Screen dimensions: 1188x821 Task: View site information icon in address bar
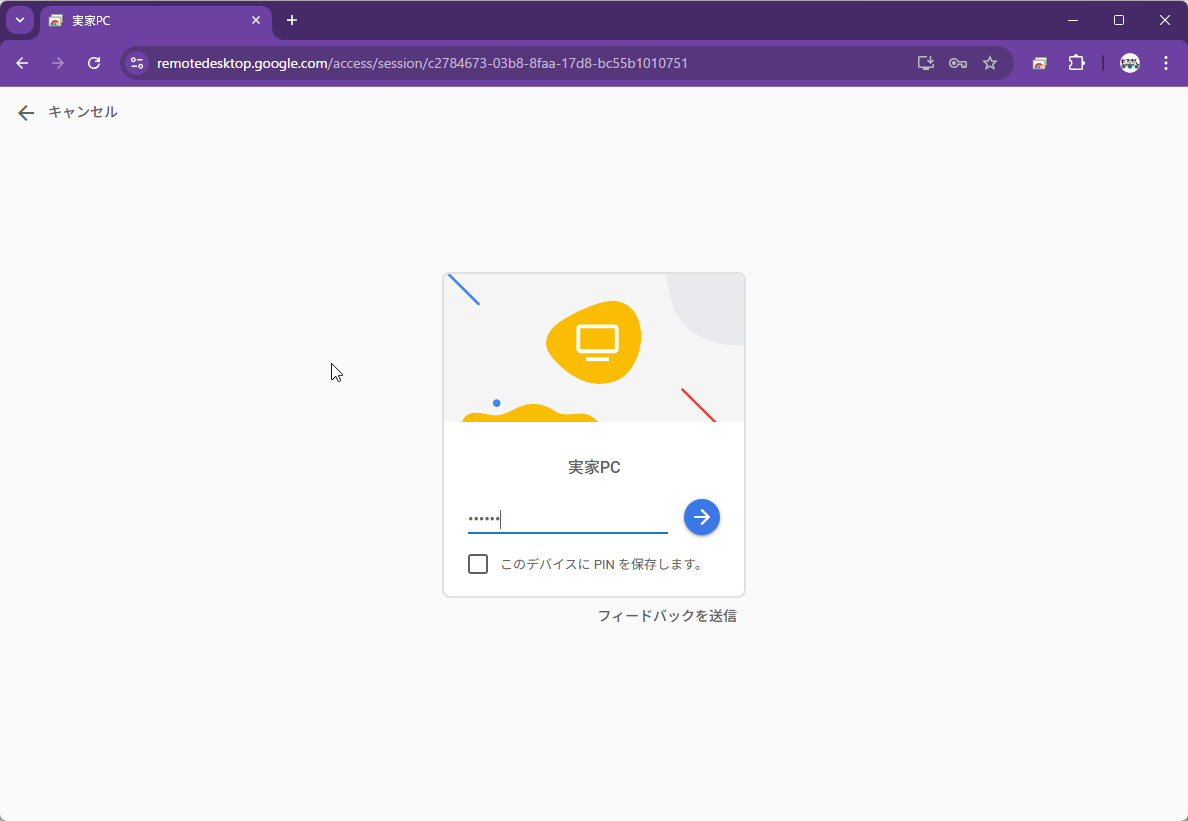[138, 63]
